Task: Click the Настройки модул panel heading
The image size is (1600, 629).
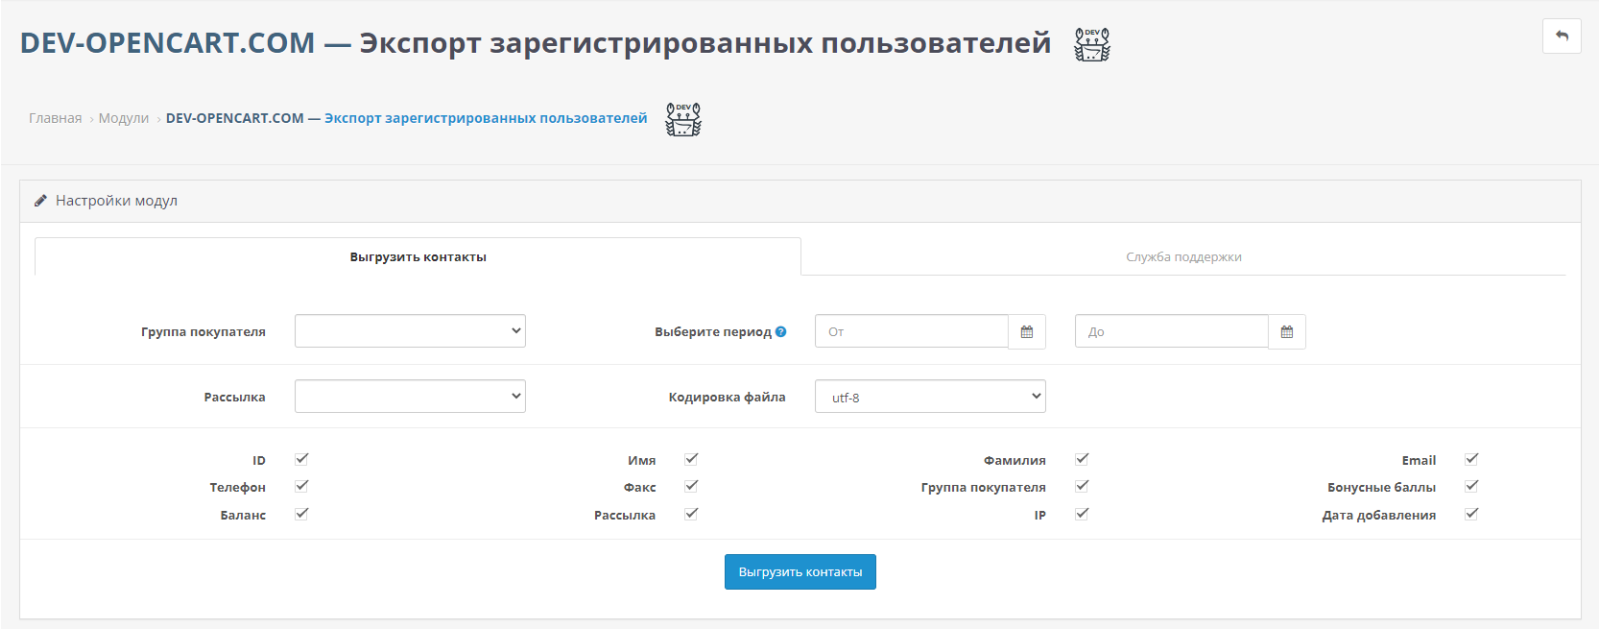Action: click(116, 201)
